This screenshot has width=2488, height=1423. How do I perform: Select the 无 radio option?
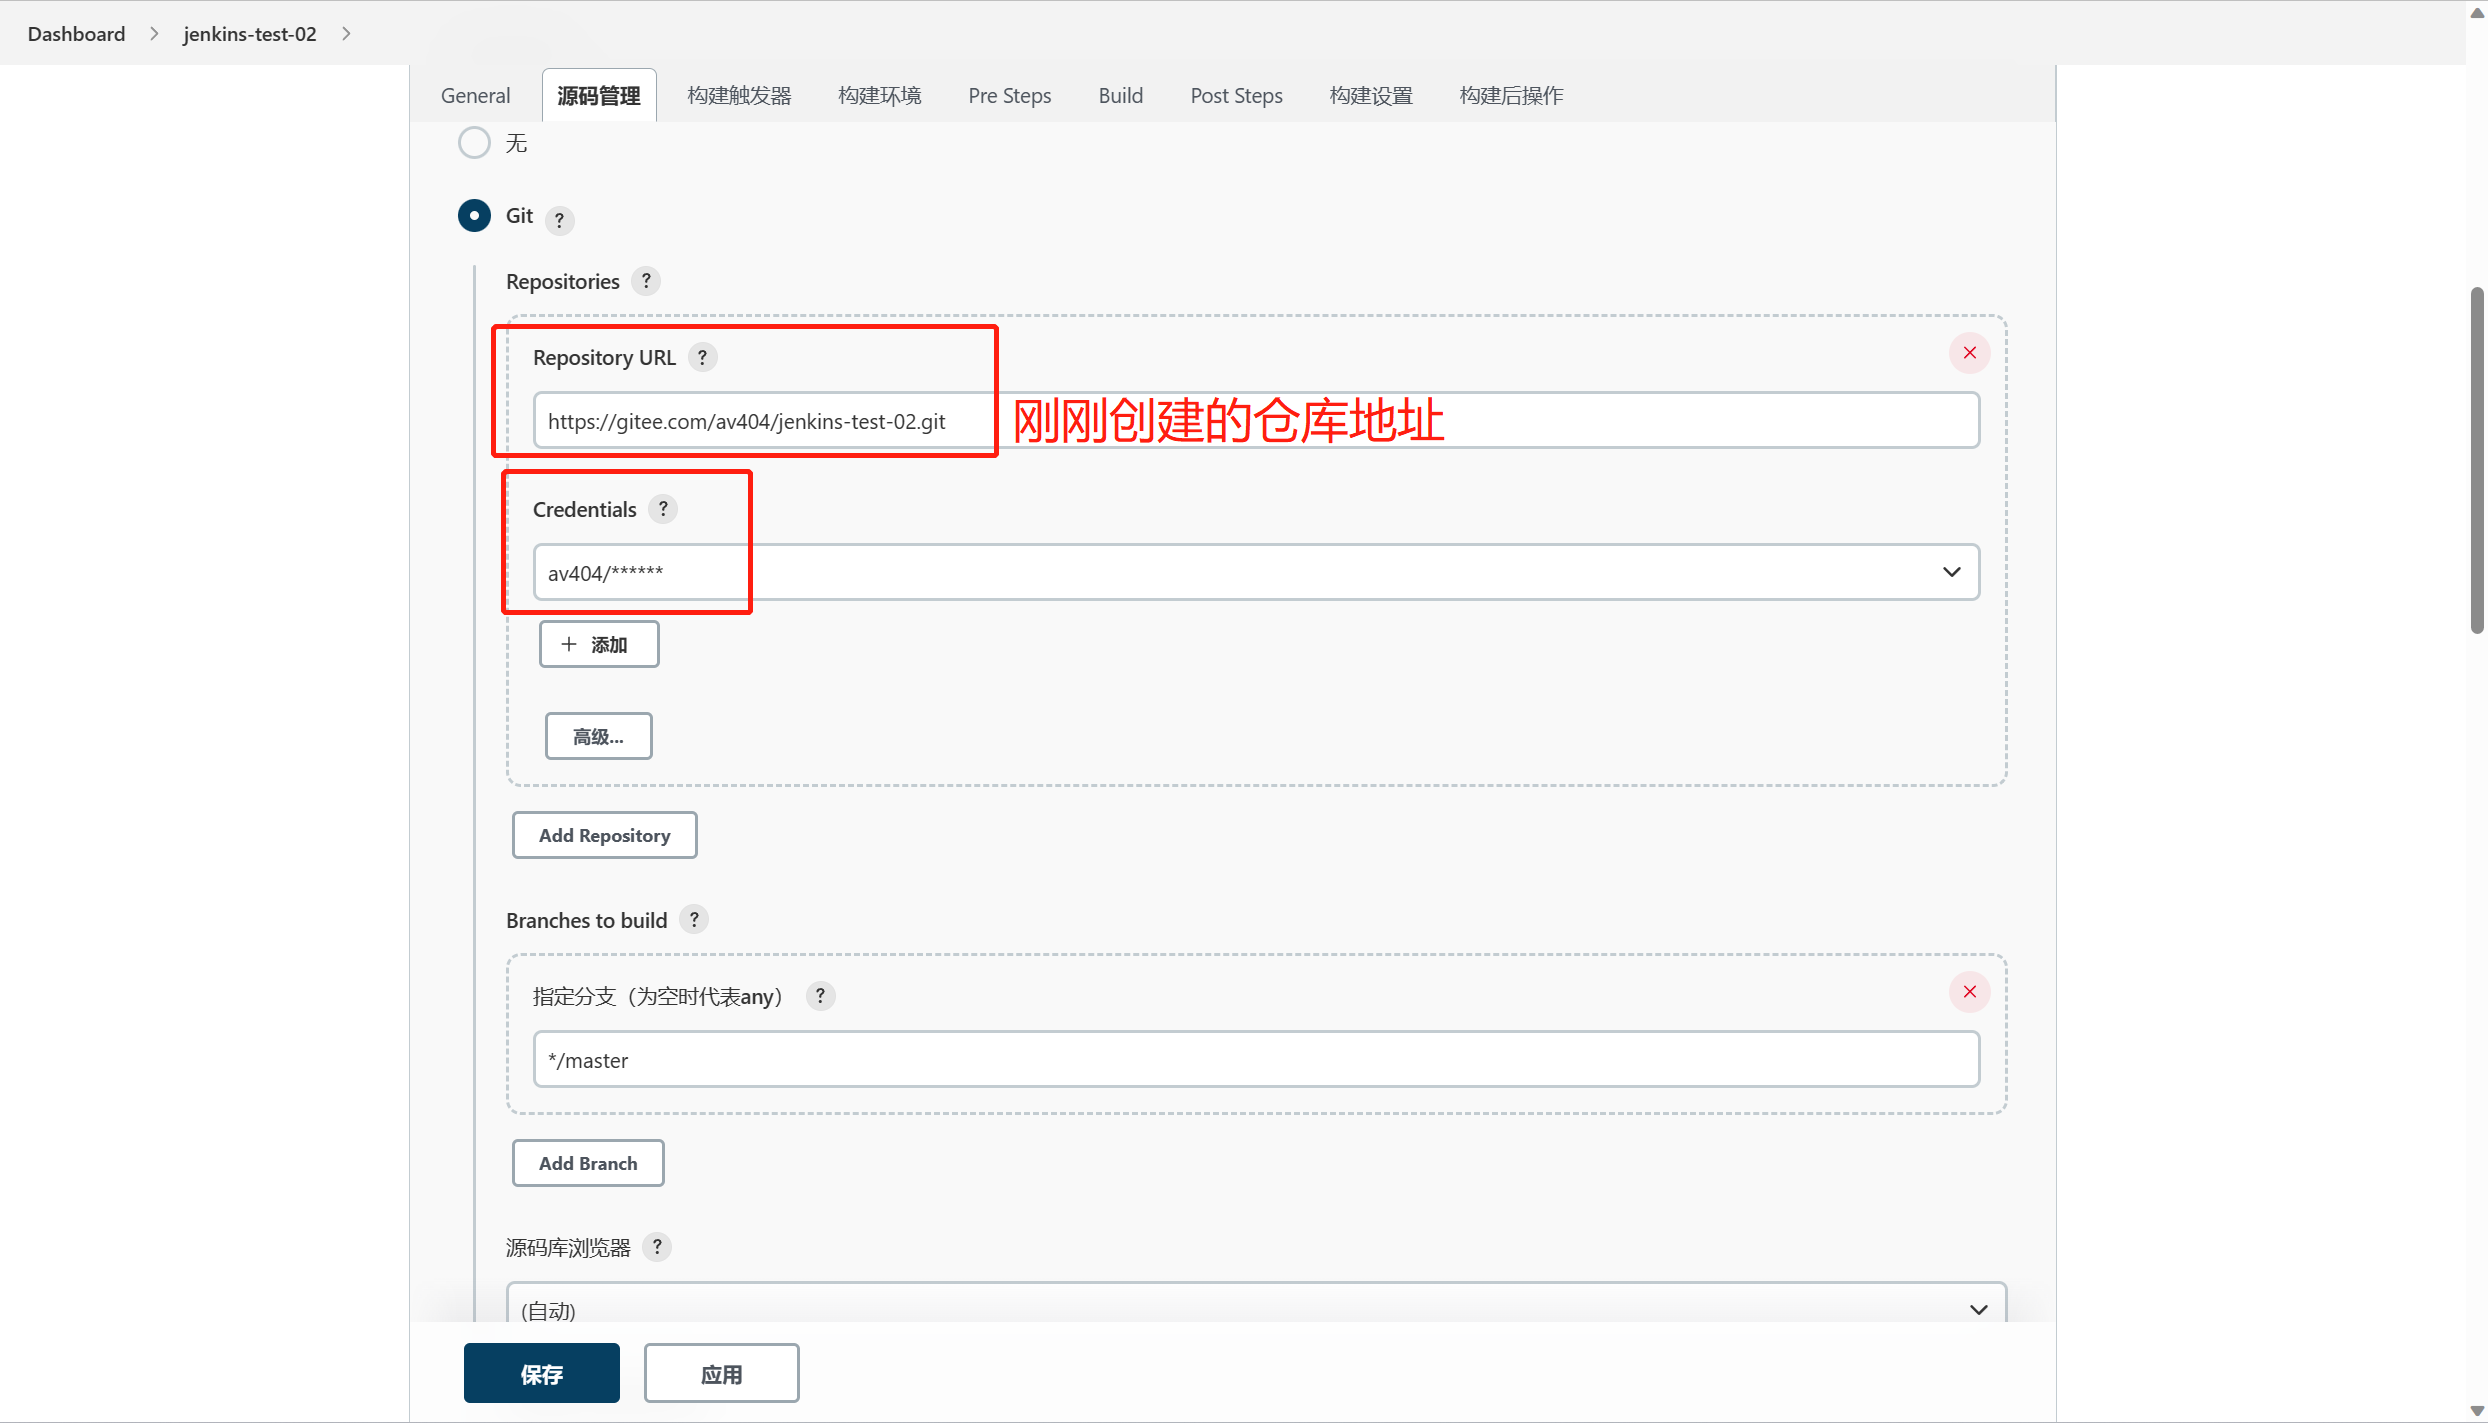click(474, 143)
